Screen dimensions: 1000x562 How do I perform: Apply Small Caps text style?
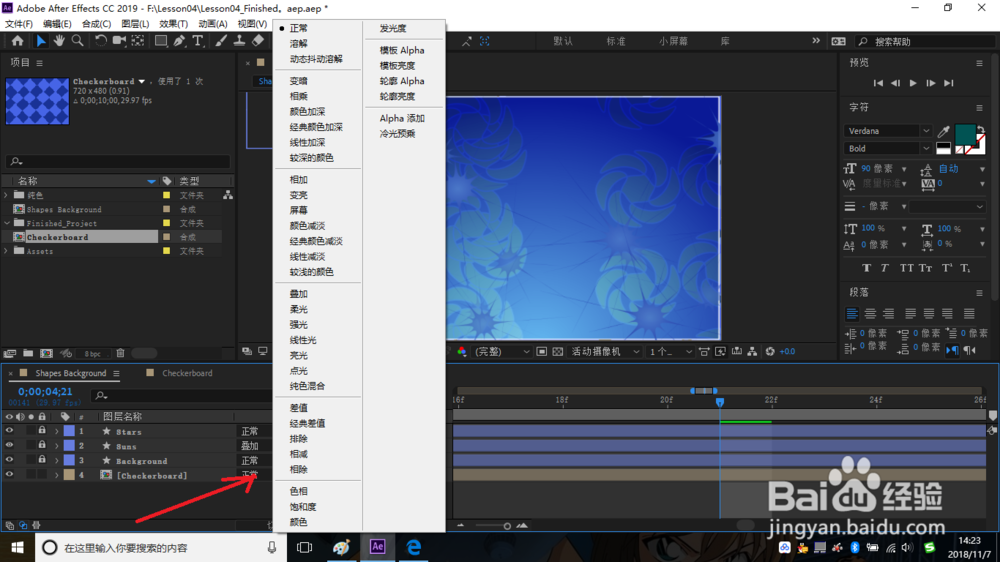(x=925, y=269)
